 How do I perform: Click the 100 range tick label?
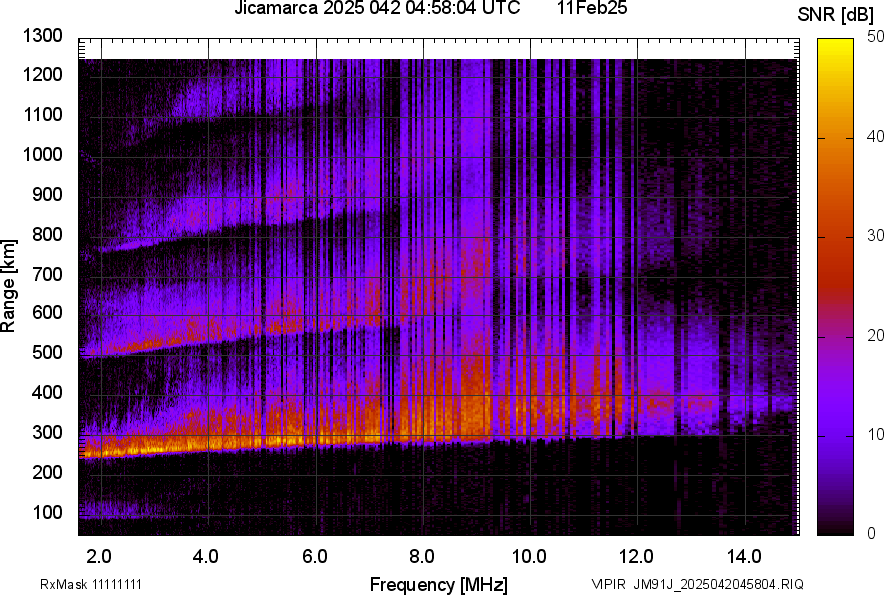pyautogui.click(x=46, y=512)
